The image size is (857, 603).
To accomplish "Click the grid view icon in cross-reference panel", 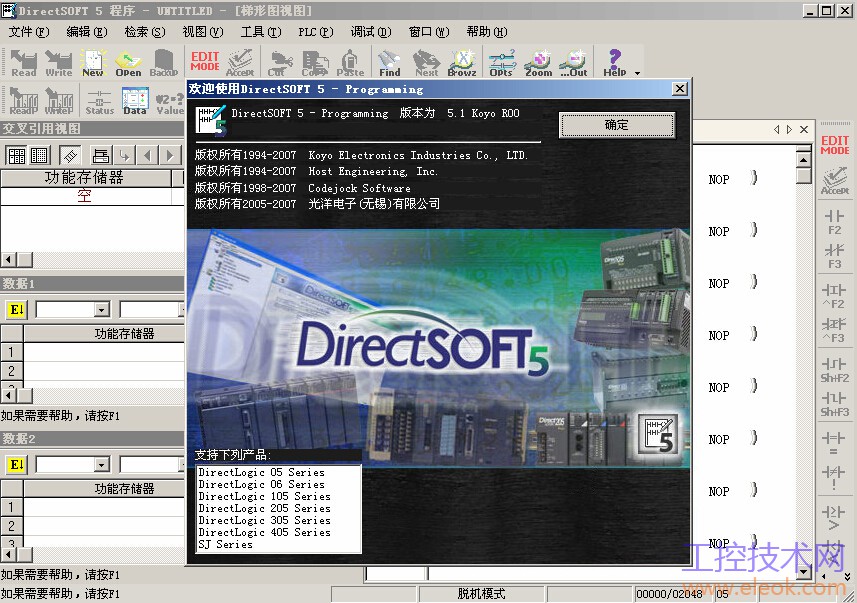I will pyautogui.click(x=16, y=156).
